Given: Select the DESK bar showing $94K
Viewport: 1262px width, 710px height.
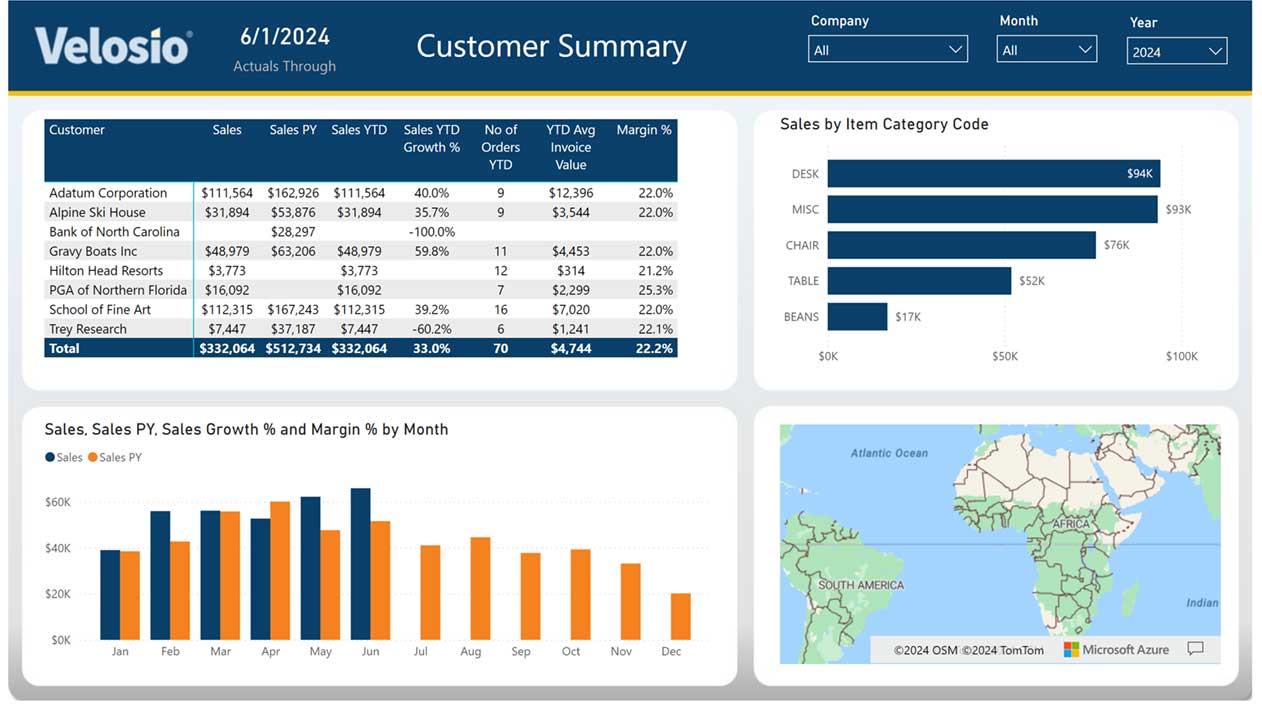Looking at the screenshot, I should click(994, 174).
